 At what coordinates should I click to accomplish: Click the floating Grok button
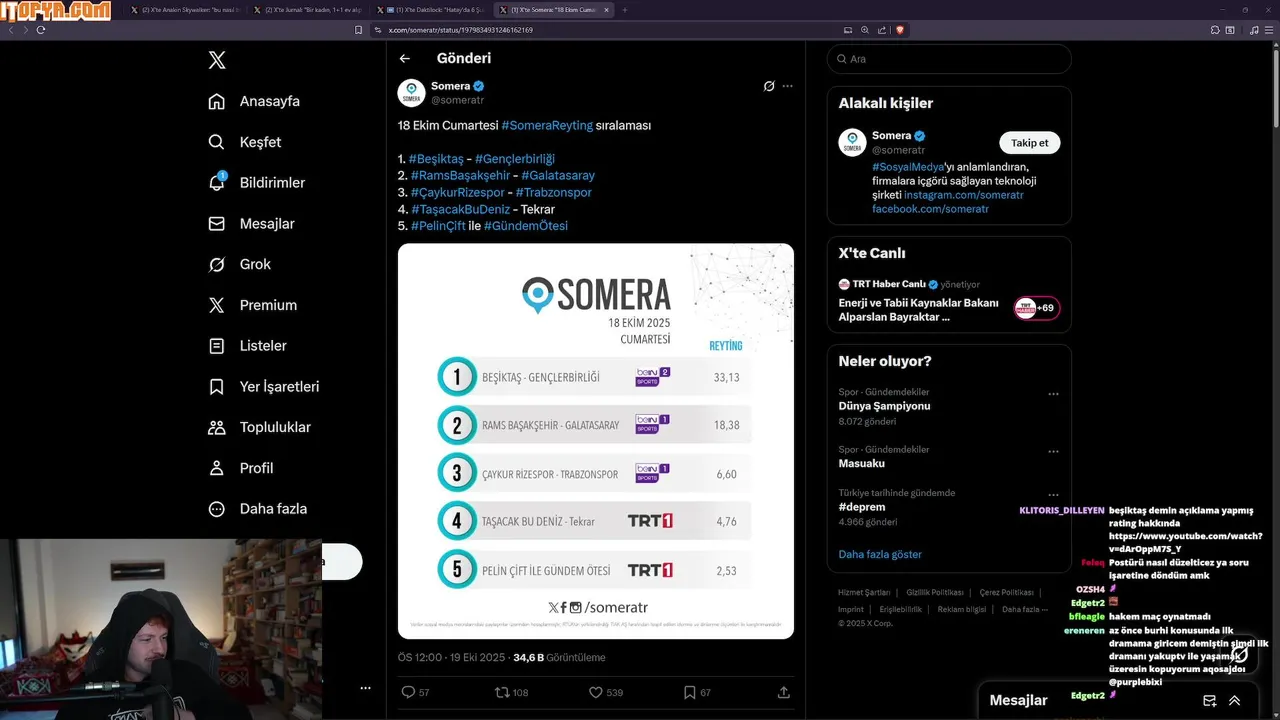click(1240, 655)
